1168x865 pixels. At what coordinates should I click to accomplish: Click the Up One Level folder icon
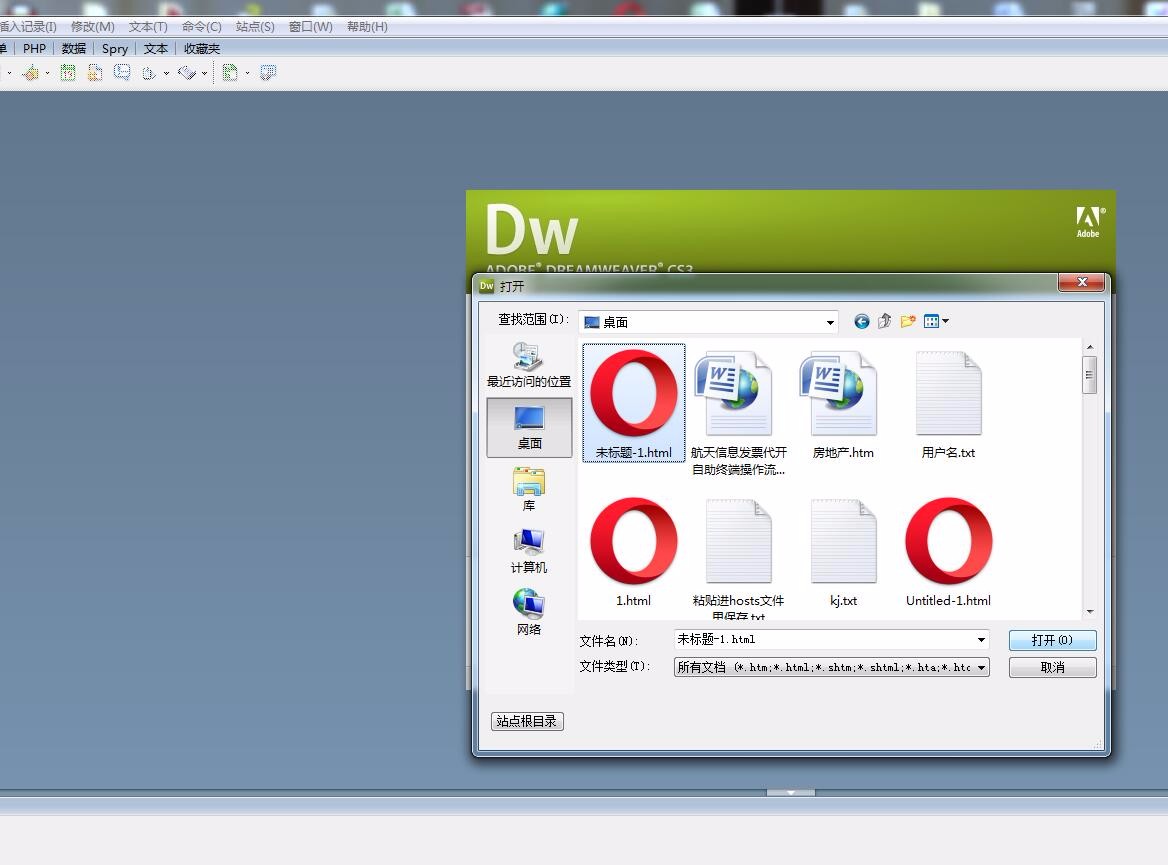click(x=884, y=321)
